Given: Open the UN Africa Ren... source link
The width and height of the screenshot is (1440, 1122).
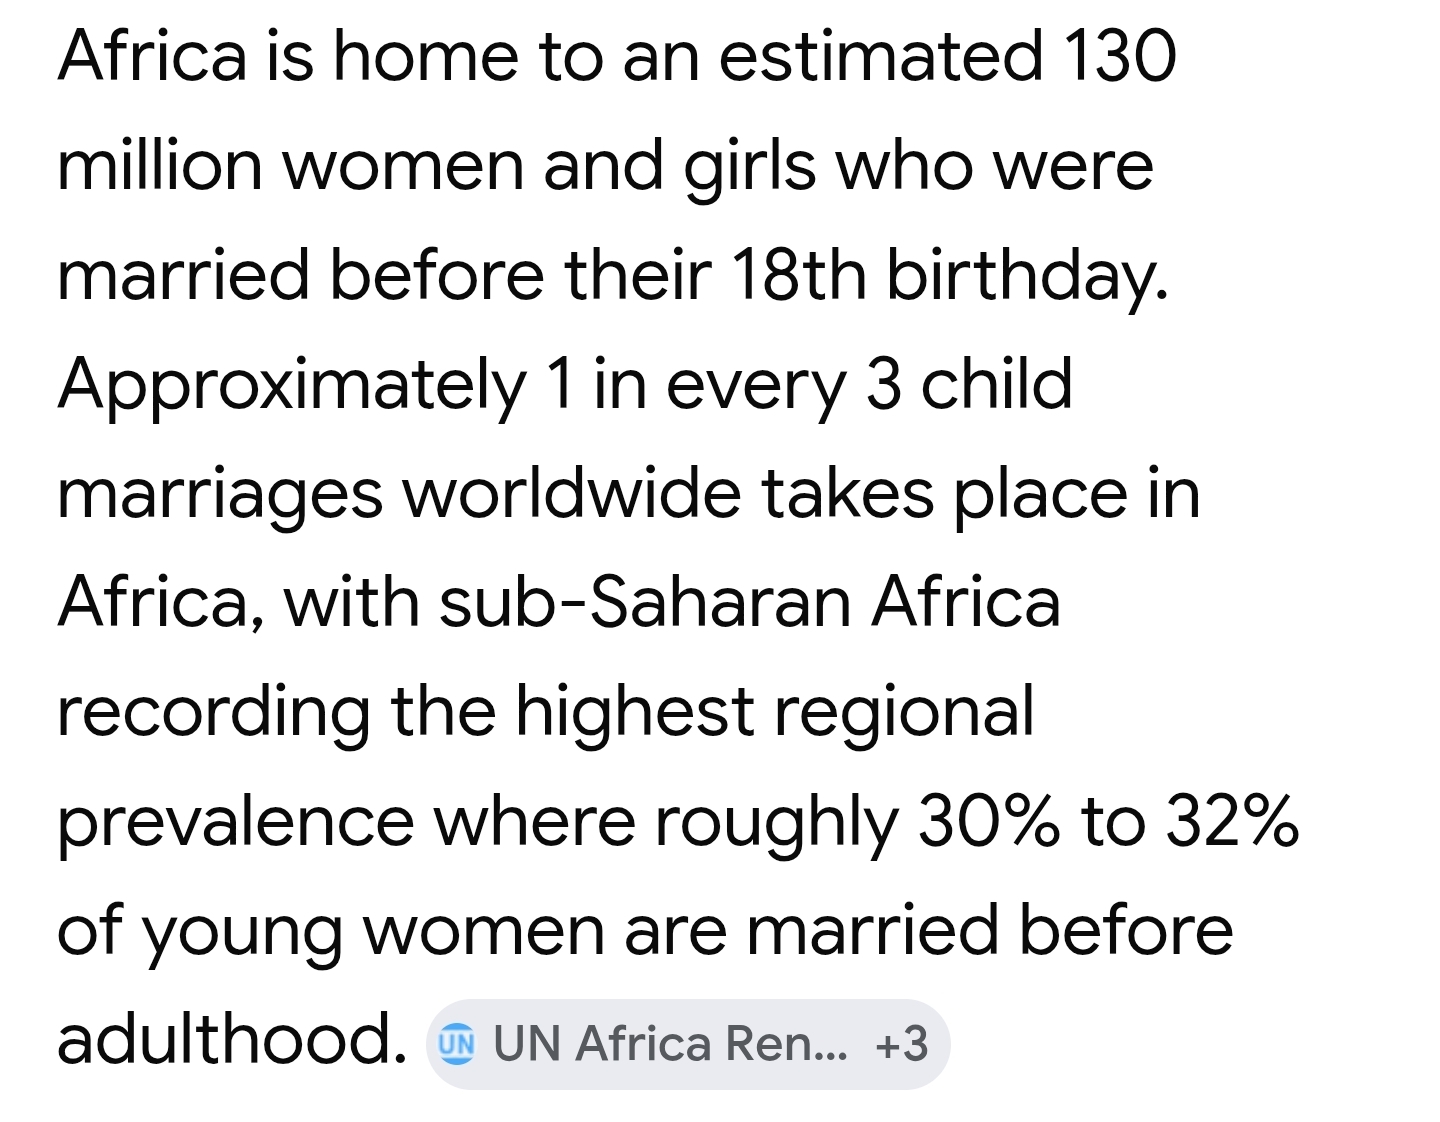Looking at the screenshot, I should click(670, 1043).
